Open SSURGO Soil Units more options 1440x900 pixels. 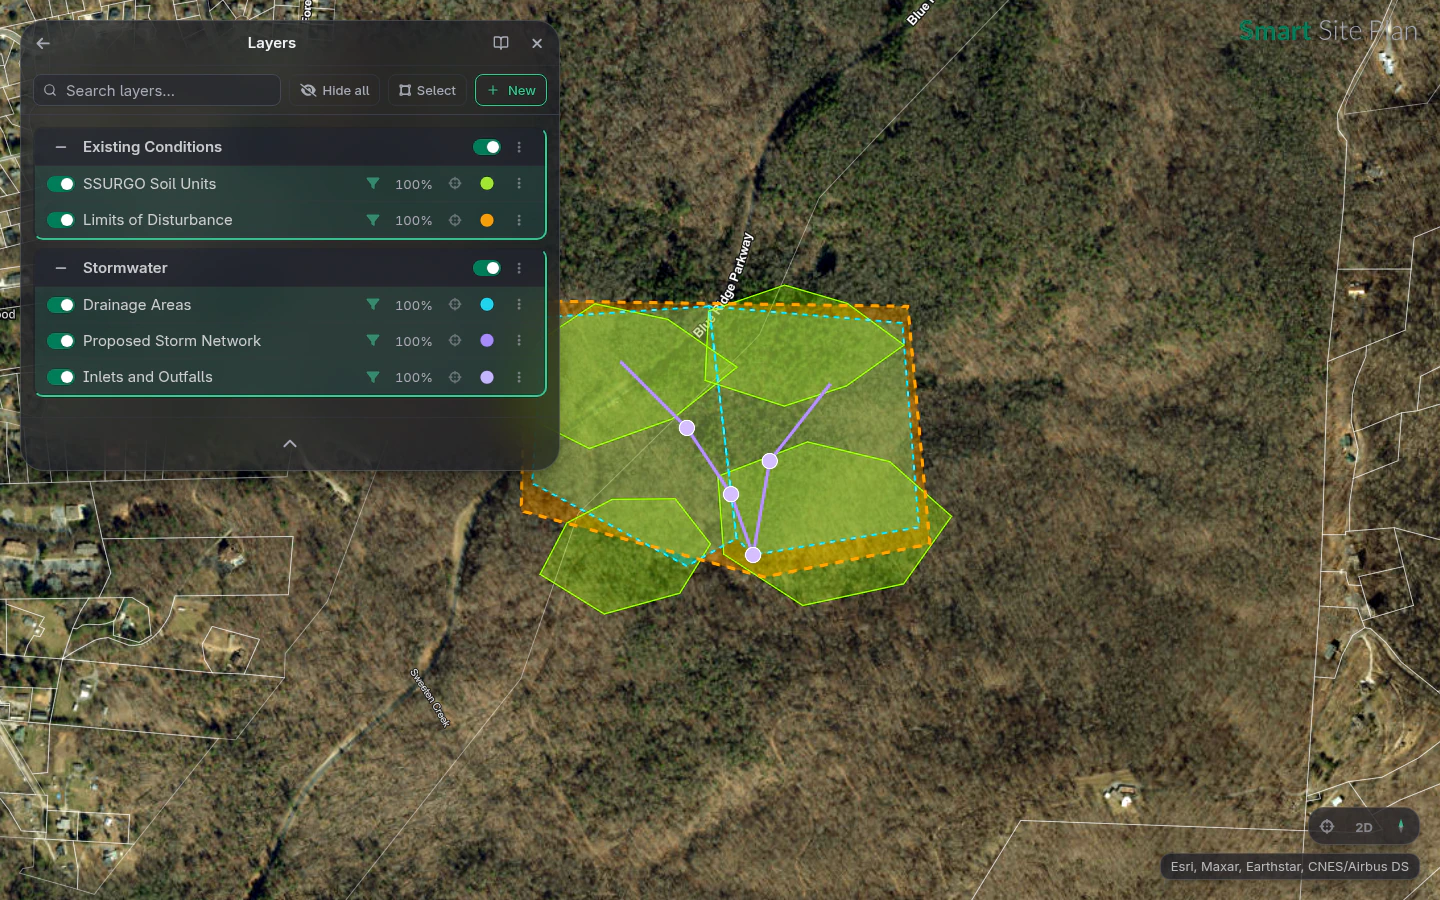click(519, 184)
